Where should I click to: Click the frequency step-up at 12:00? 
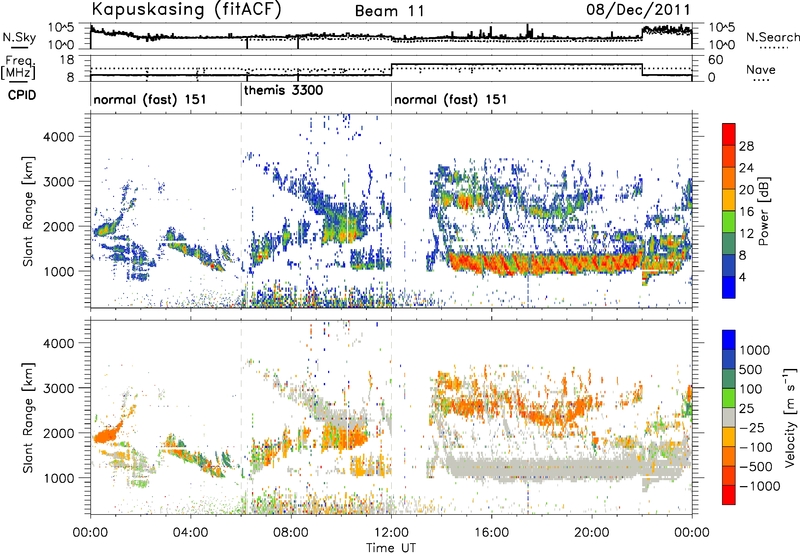coord(391,70)
